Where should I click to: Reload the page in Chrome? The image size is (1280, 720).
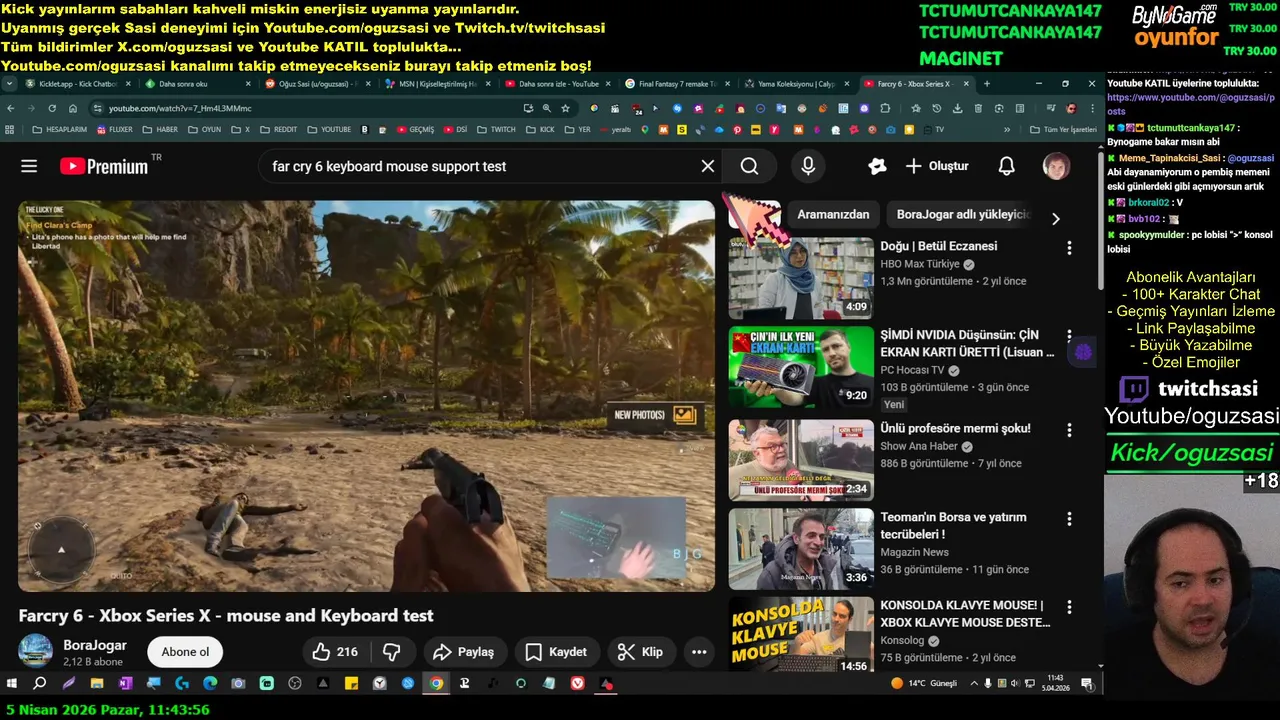tap(52, 108)
